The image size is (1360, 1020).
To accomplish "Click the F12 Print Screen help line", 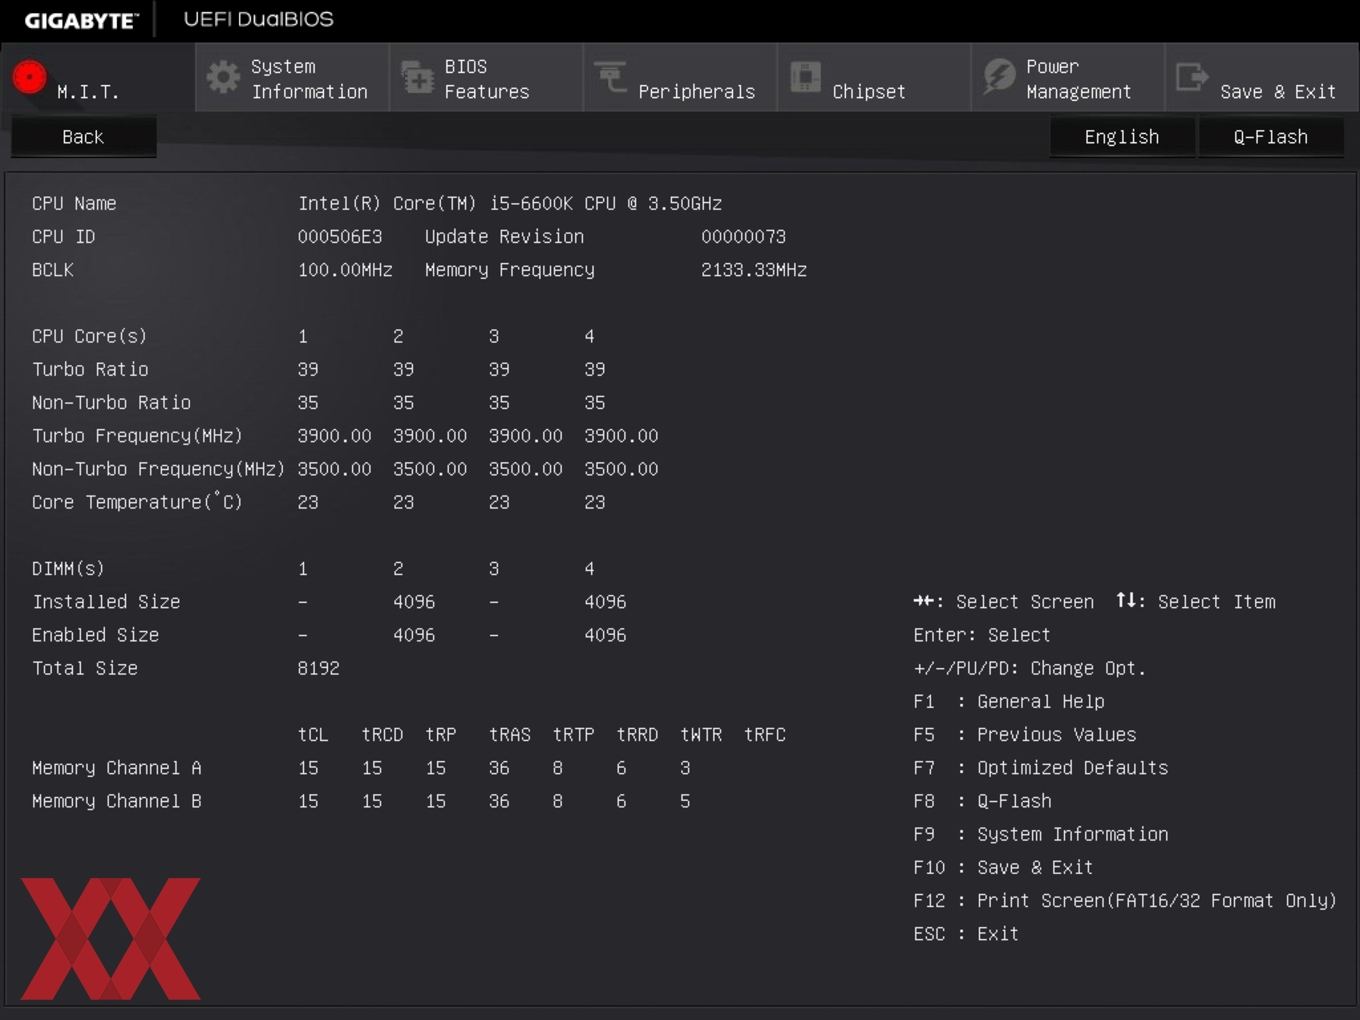I will point(1125,901).
